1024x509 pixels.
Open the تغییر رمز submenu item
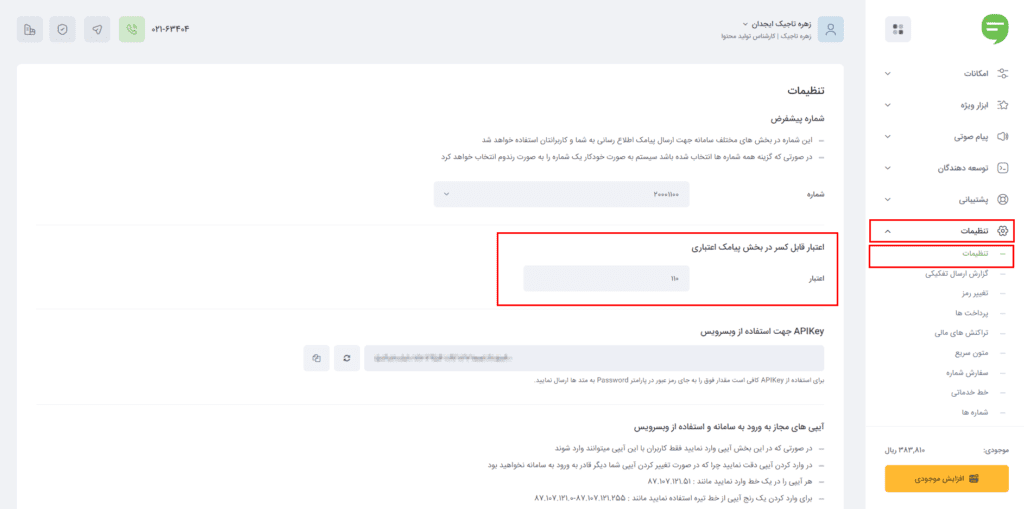point(973,293)
